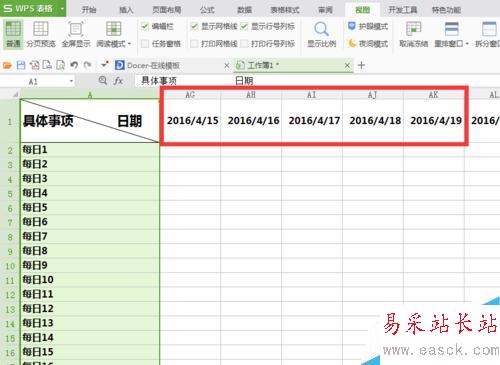Add a new document tab with plus
This screenshot has height=365, width=500.
pyautogui.click(x=361, y=65)
